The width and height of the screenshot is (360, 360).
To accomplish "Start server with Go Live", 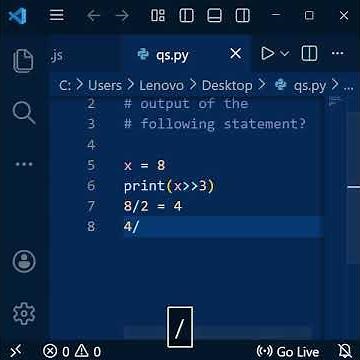I will (288, 351).
